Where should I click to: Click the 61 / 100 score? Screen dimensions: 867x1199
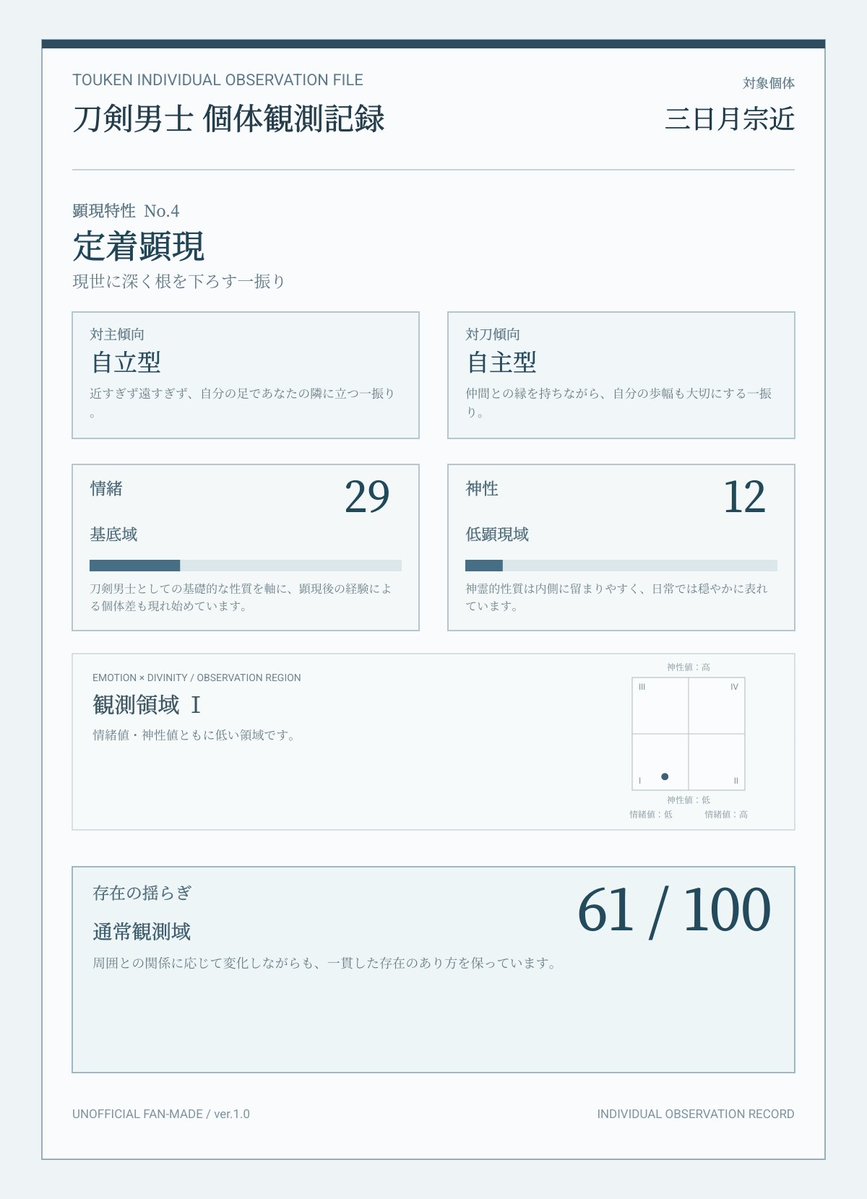pos(674,910)
